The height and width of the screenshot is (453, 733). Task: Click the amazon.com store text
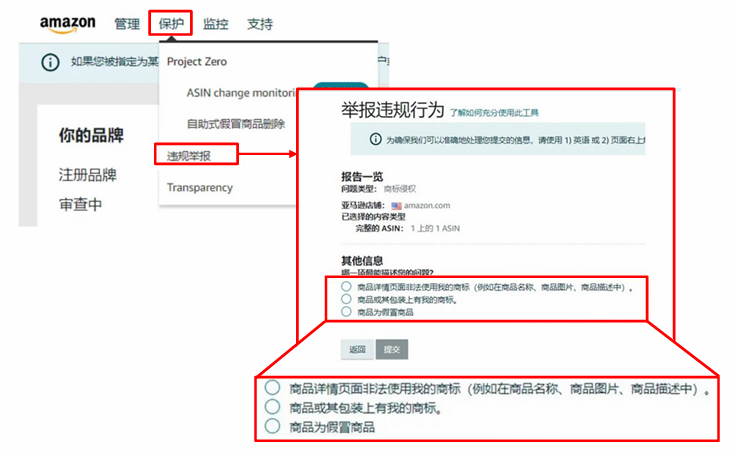[427, 206]
